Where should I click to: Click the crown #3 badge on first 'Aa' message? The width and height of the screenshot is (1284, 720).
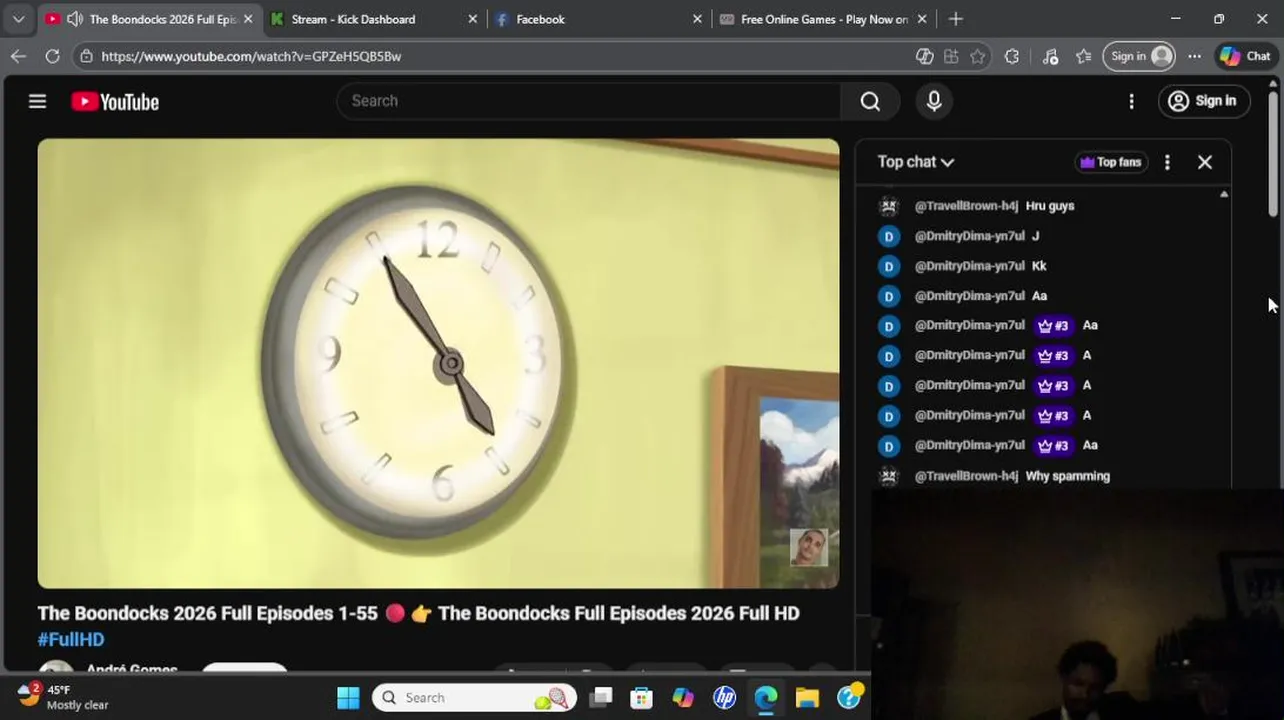point(1053,326)
